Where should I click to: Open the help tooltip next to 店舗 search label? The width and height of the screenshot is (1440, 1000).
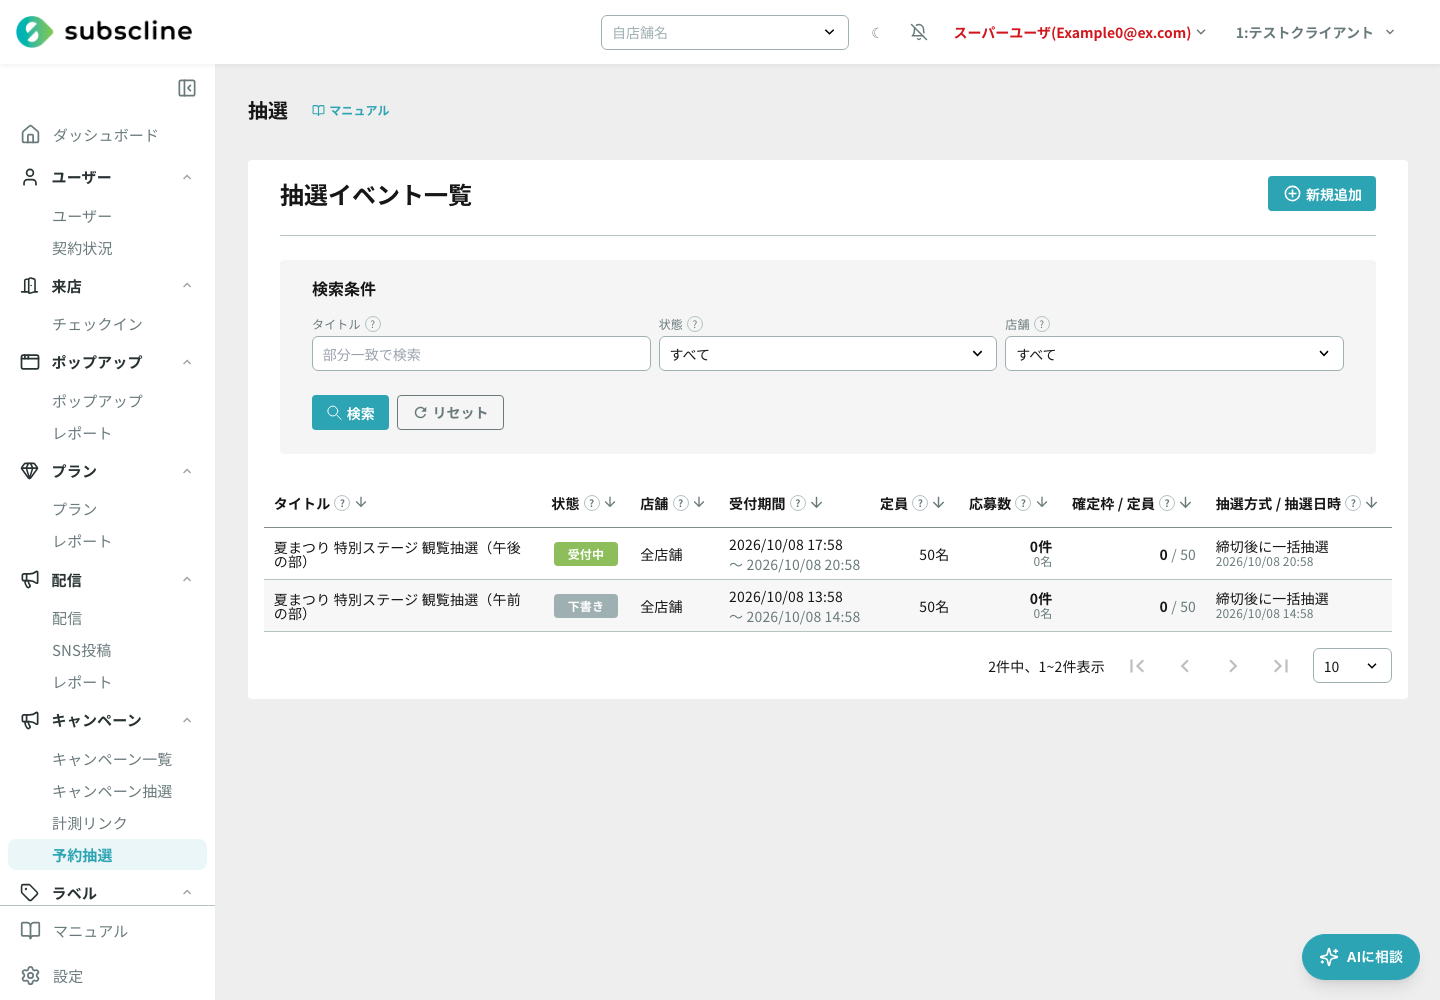coord(1042,324)
